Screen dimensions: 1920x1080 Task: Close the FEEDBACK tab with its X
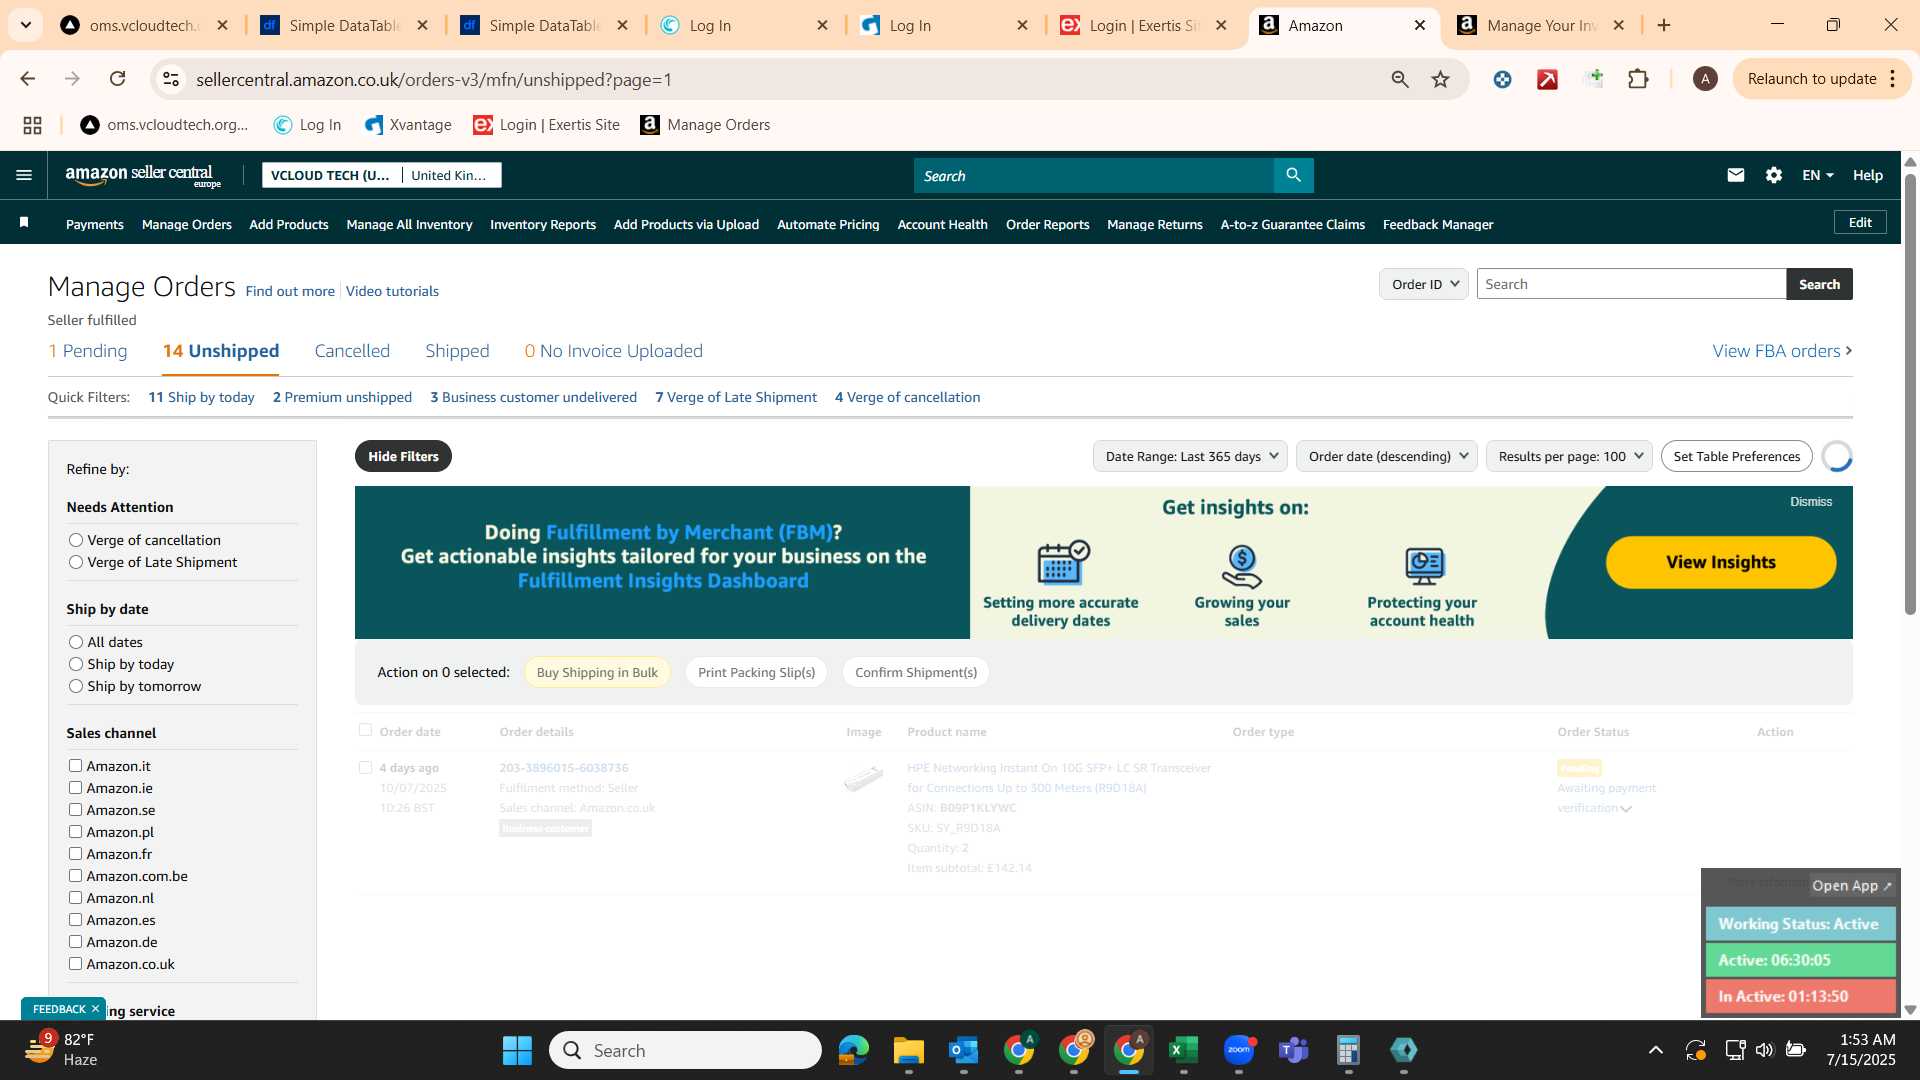coord(95,1008)
